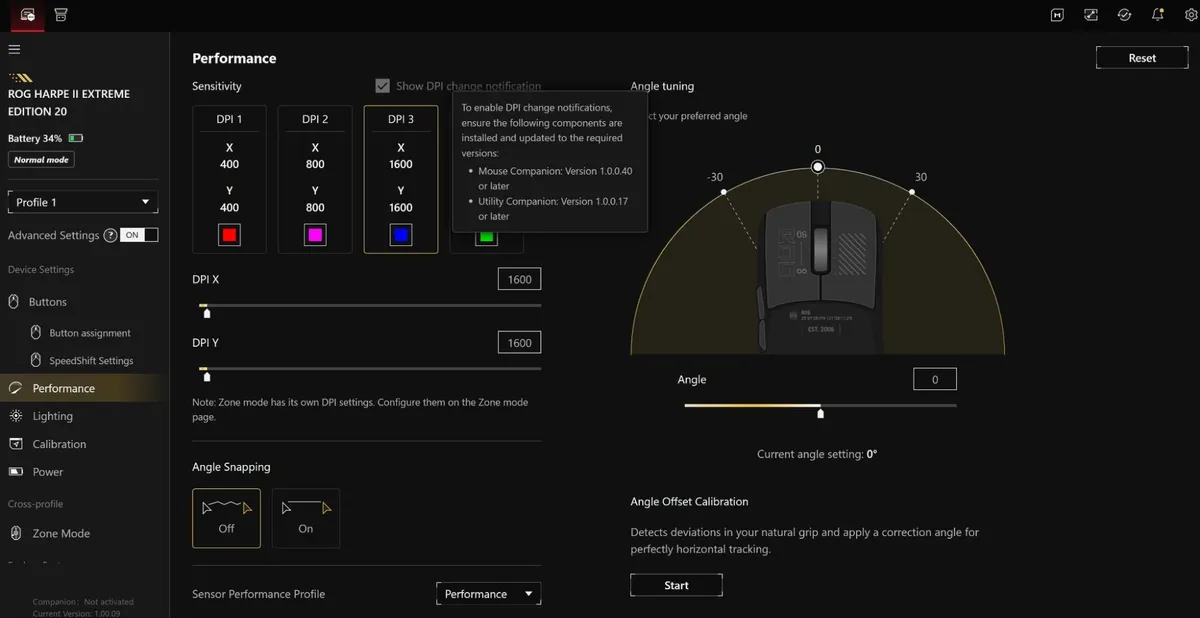Click the -30 angle label on dial
1200x618 pixels.
pos(715,177)
